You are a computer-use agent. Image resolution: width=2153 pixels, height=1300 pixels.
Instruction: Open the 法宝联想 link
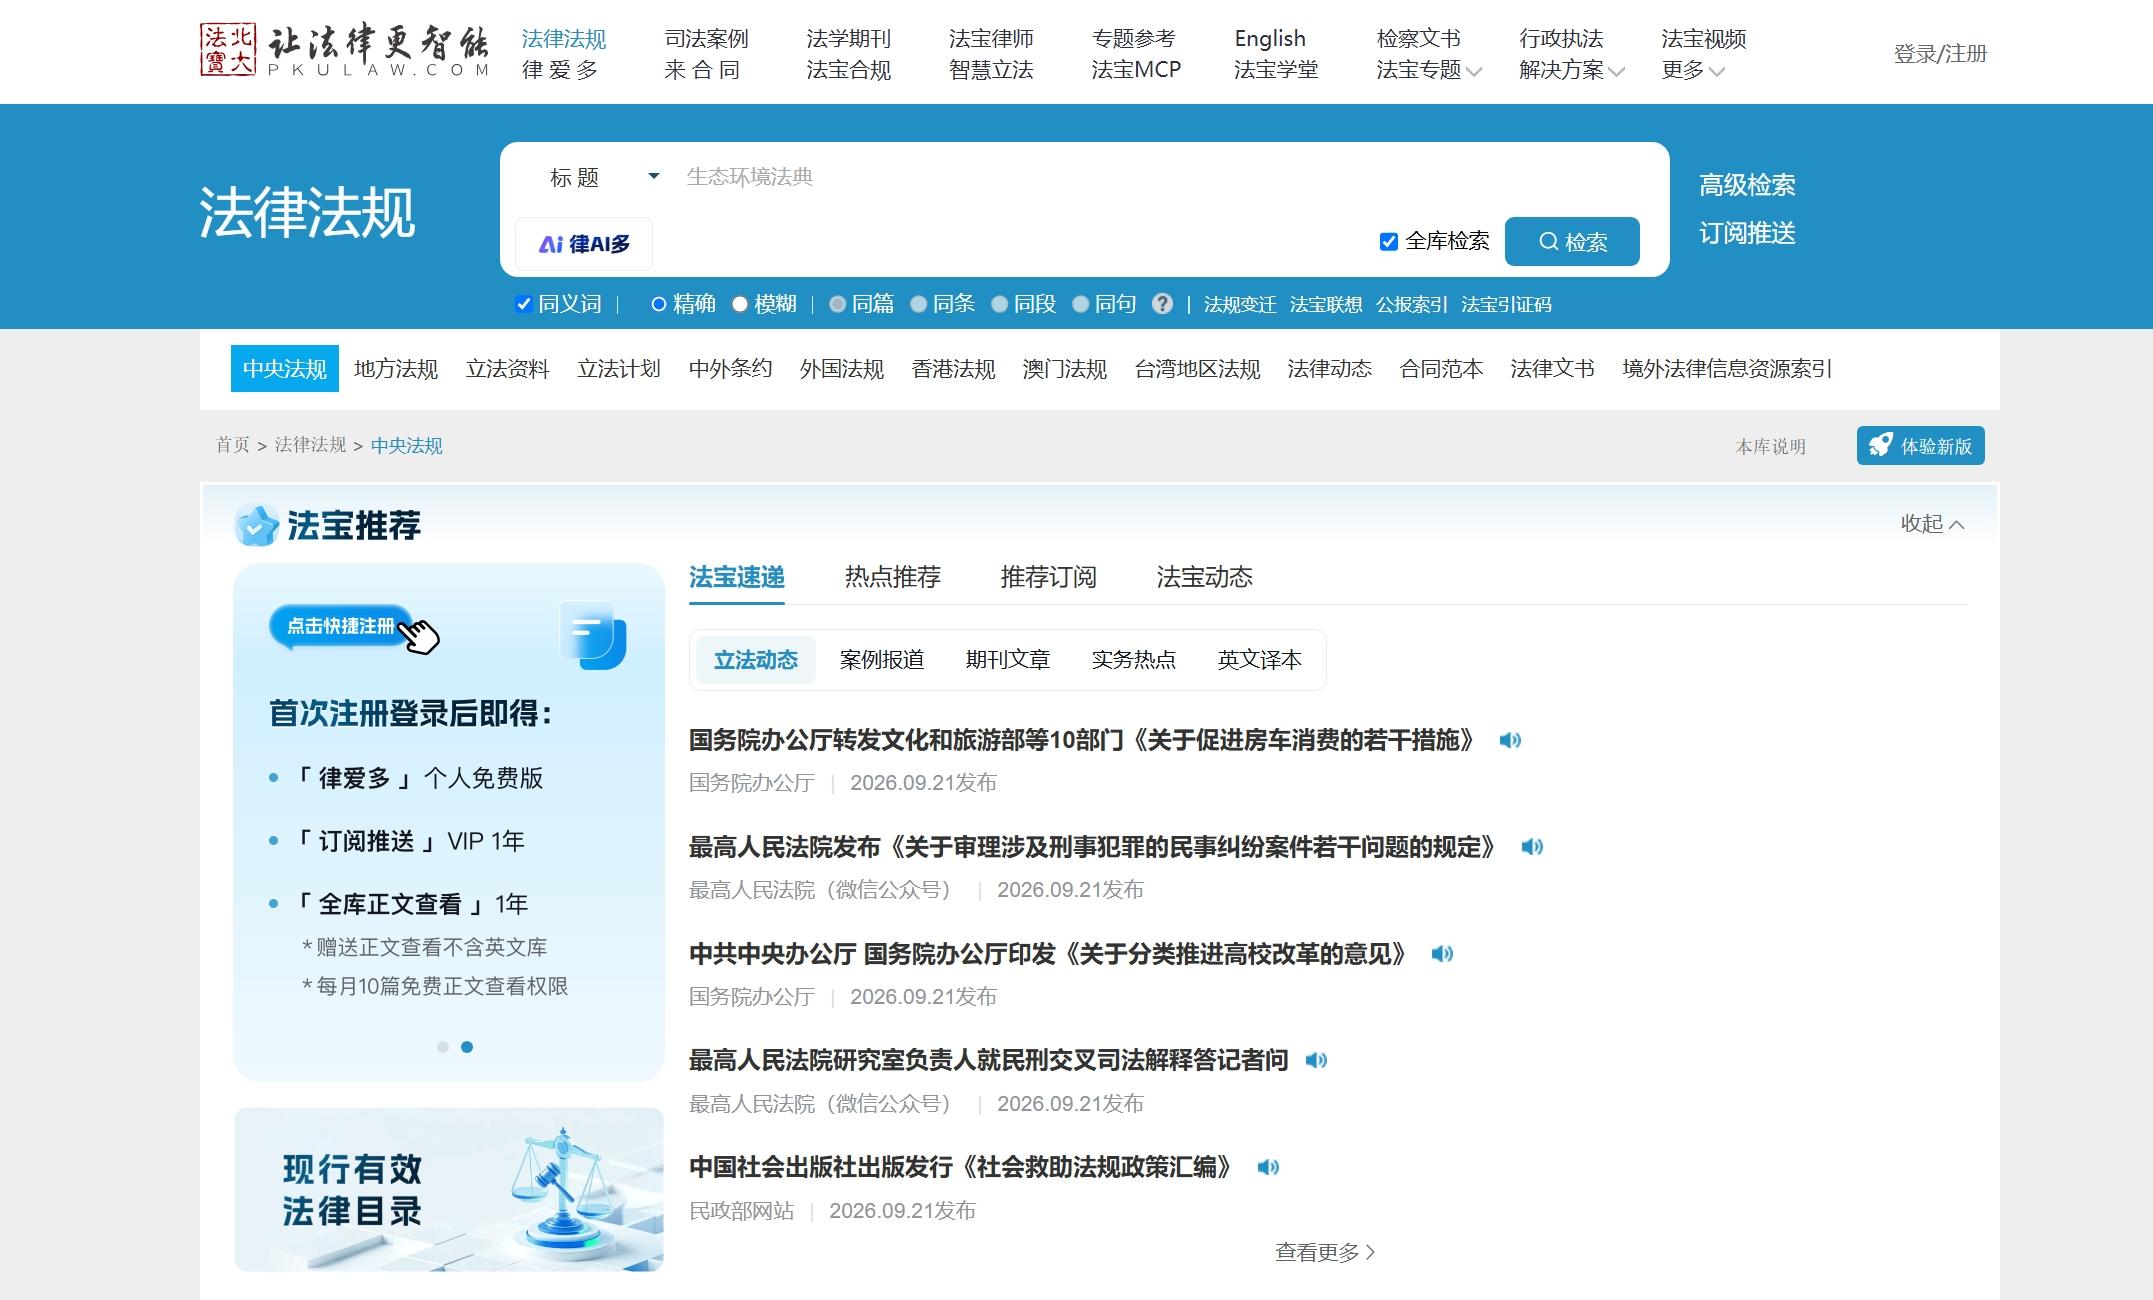[x=1326, y=305]
